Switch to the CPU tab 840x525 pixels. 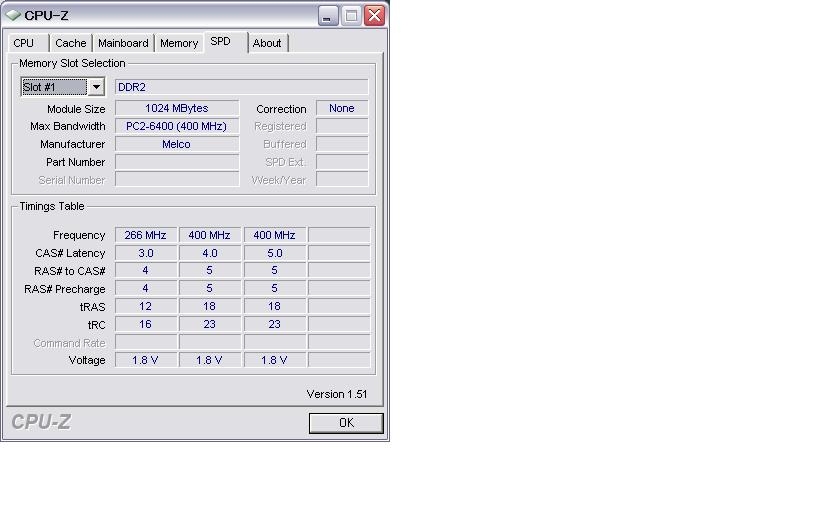point(26,43)
